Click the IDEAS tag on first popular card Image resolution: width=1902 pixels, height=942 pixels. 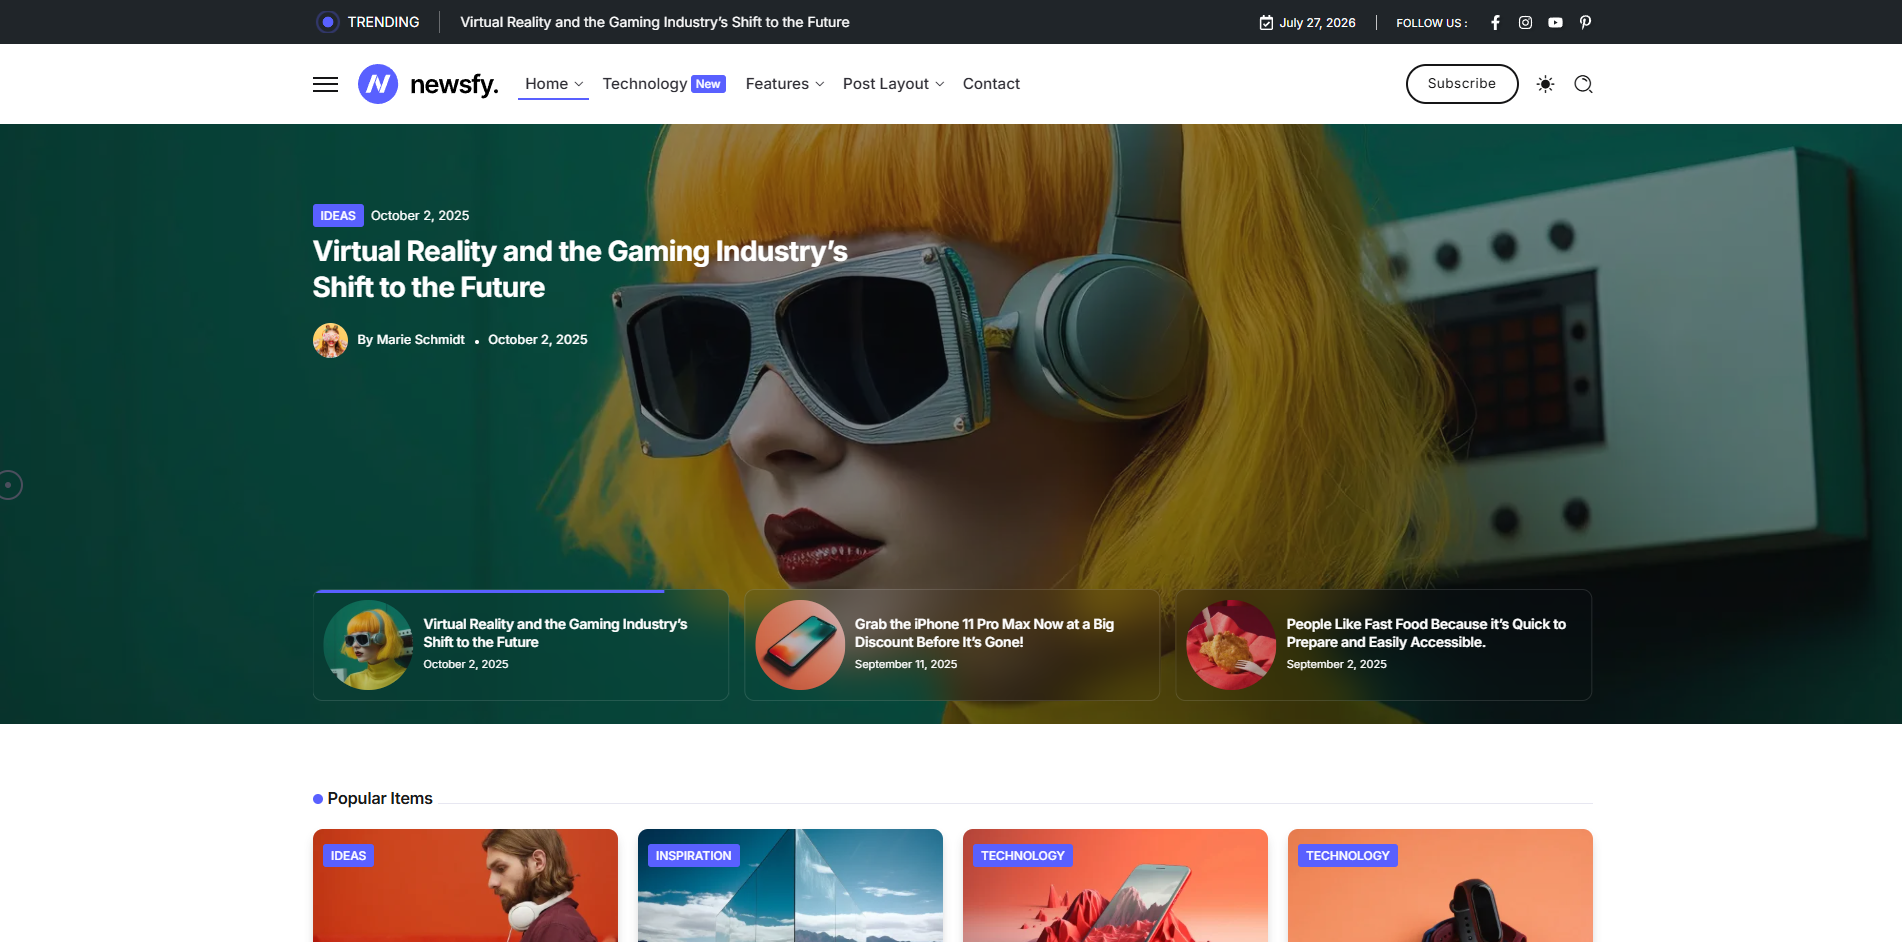tap(348, 856)
